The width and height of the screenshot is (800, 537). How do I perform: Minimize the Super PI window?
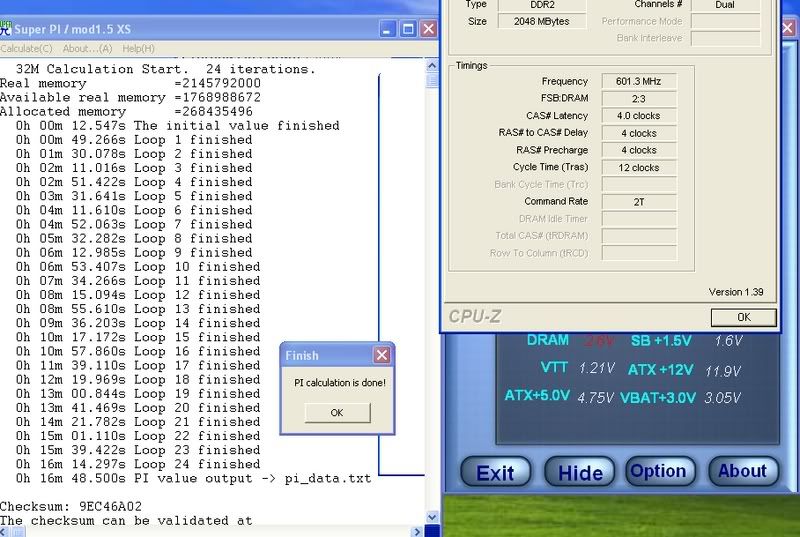(x=387, y=29)
